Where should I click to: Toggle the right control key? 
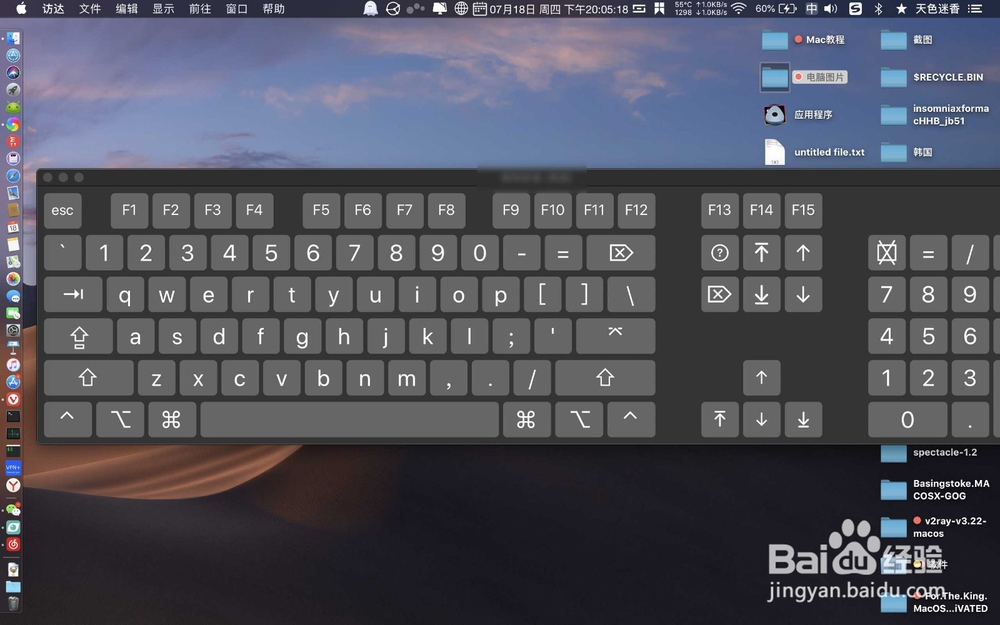631,420
